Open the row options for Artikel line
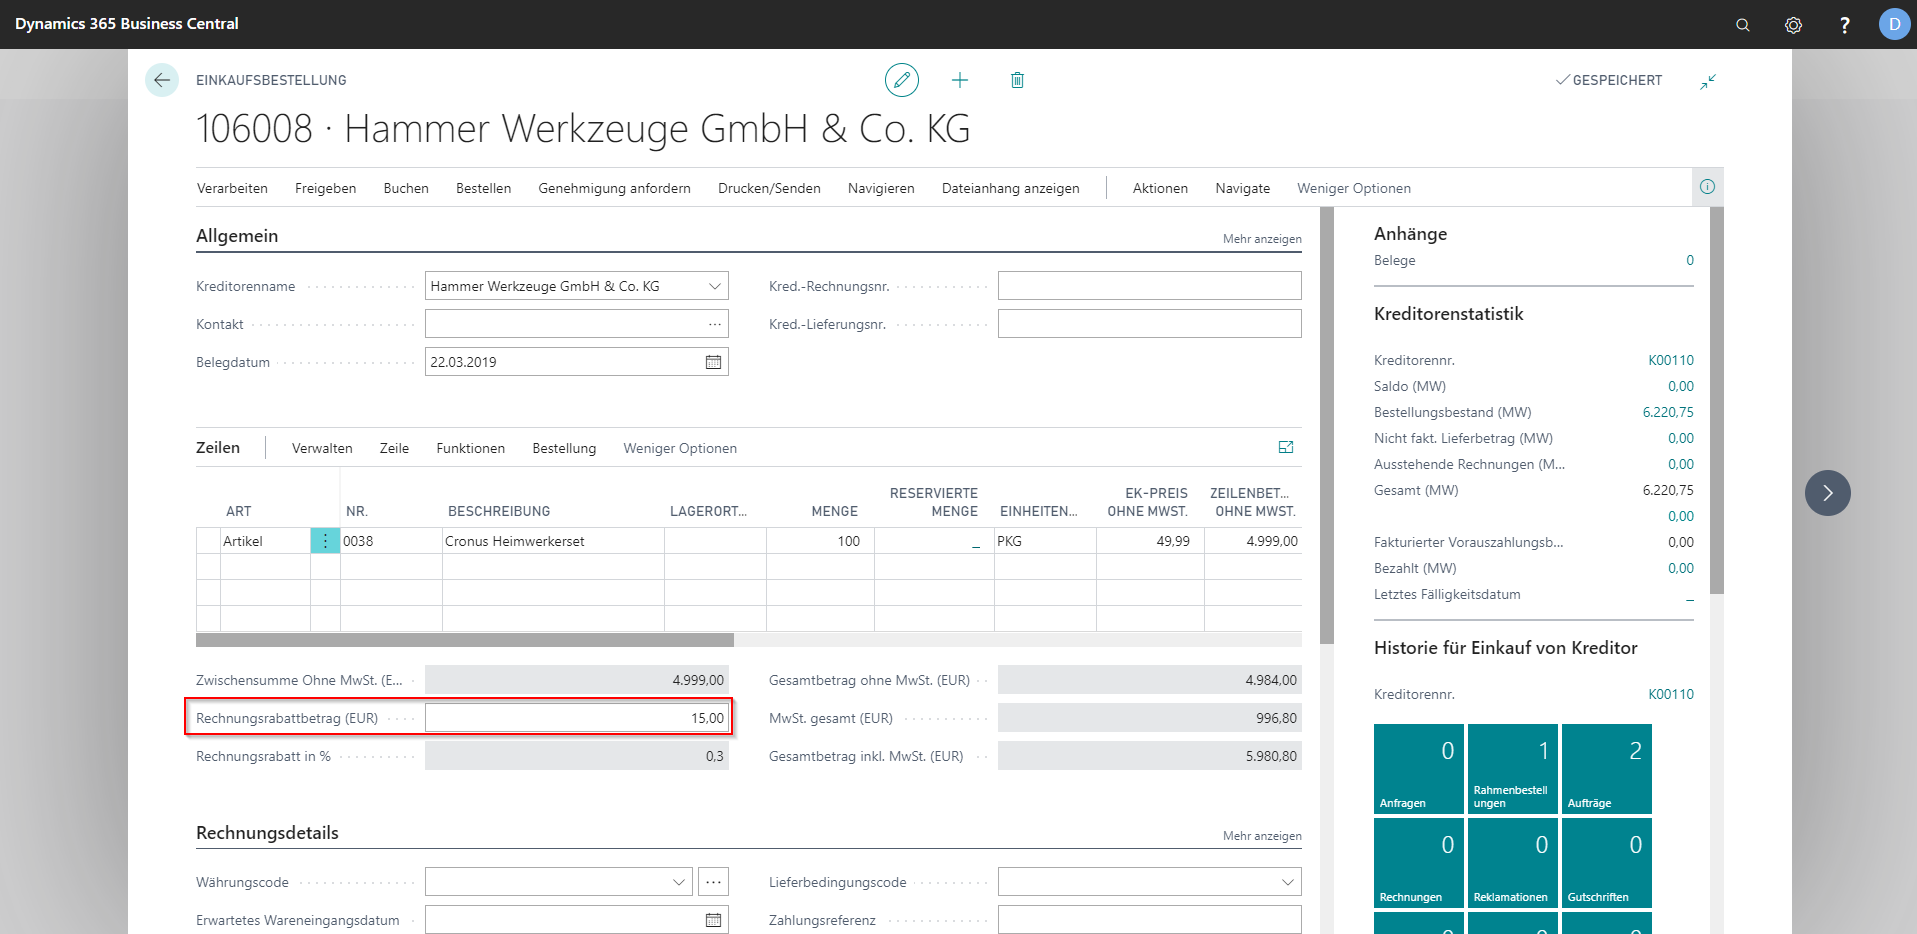1917x934 pixels. (325, 541)
